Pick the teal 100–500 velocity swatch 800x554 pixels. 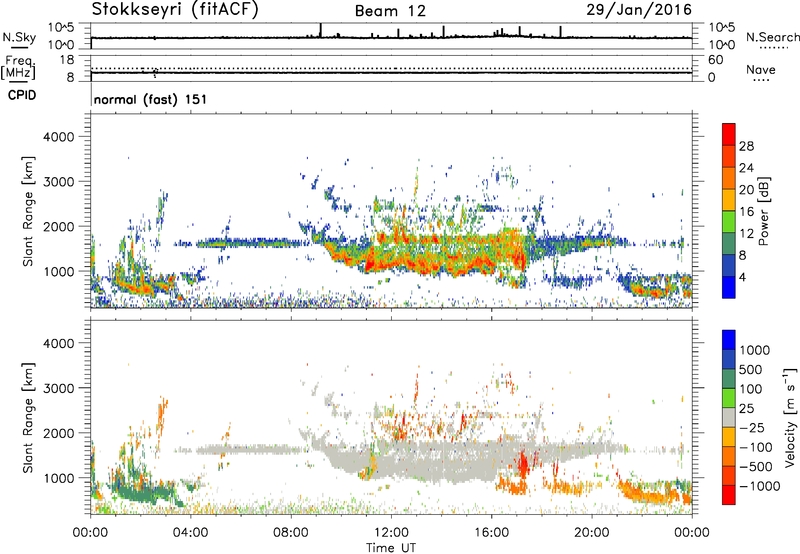(729, 379)
